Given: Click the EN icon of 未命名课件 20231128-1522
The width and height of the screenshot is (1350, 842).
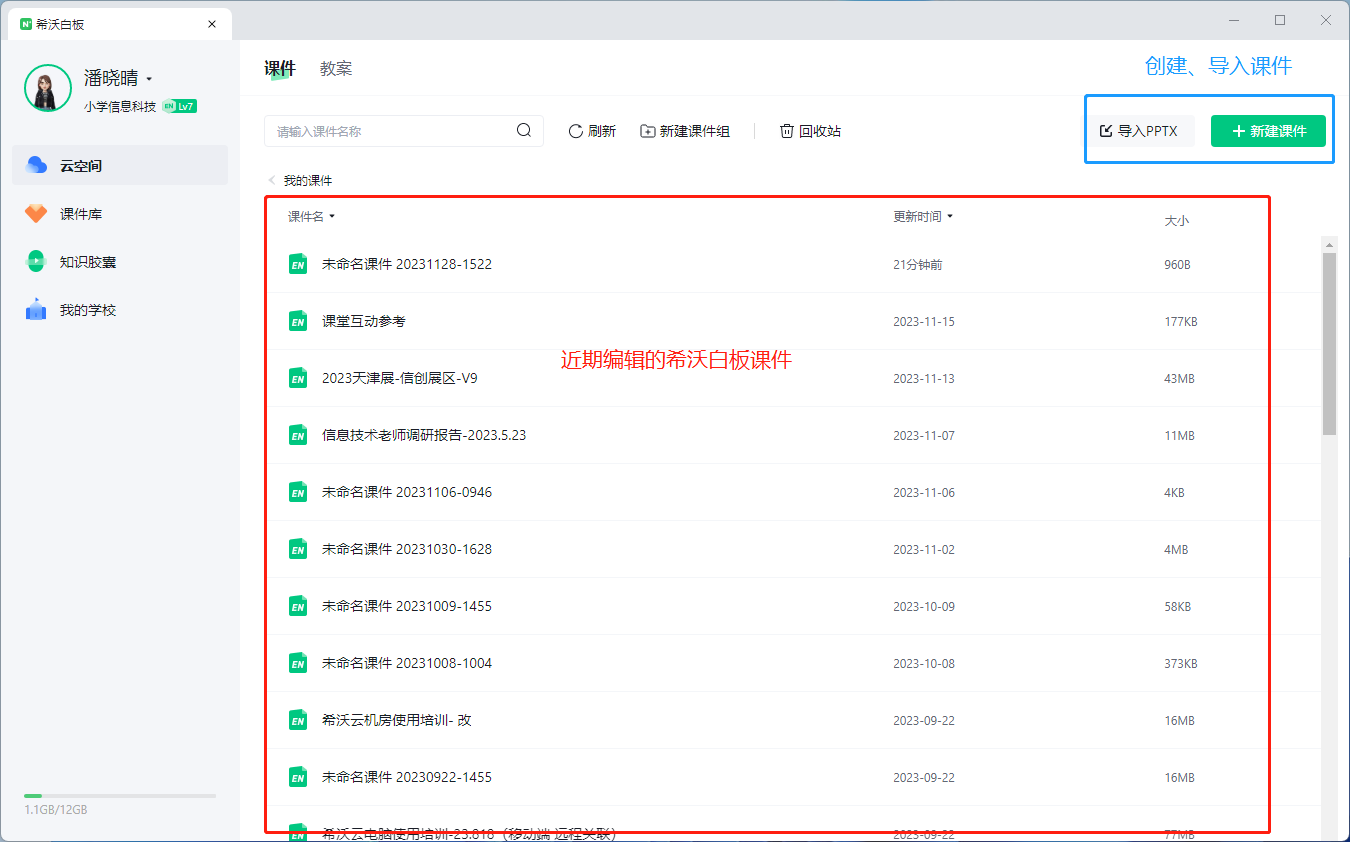Looking at the screenshot, I should [297, 264].
